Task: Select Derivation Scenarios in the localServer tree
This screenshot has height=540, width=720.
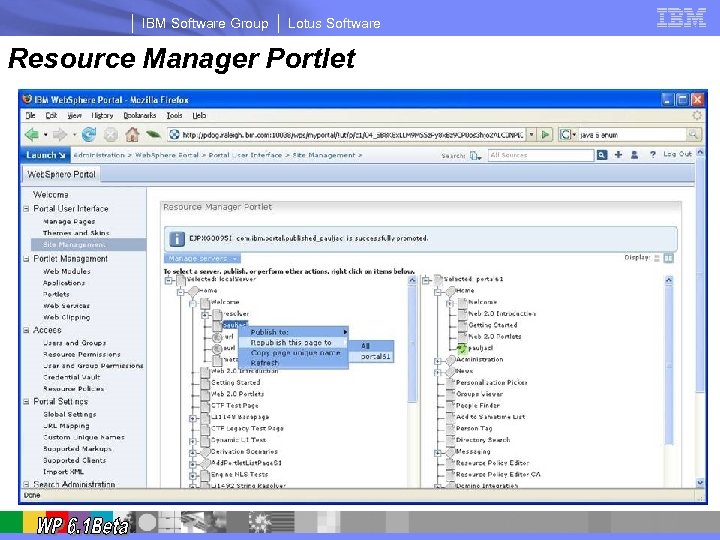Action: (244, 452)
